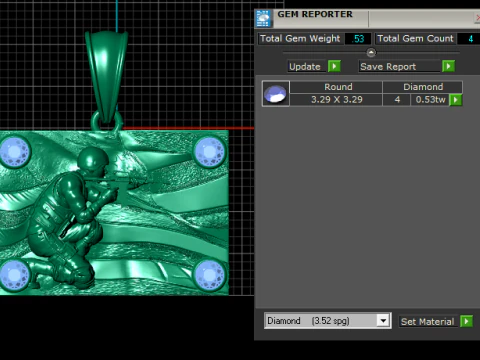Select the top-right gem on the pendant
The height and width of the screenshot is (360, 480).
point(209,152)
